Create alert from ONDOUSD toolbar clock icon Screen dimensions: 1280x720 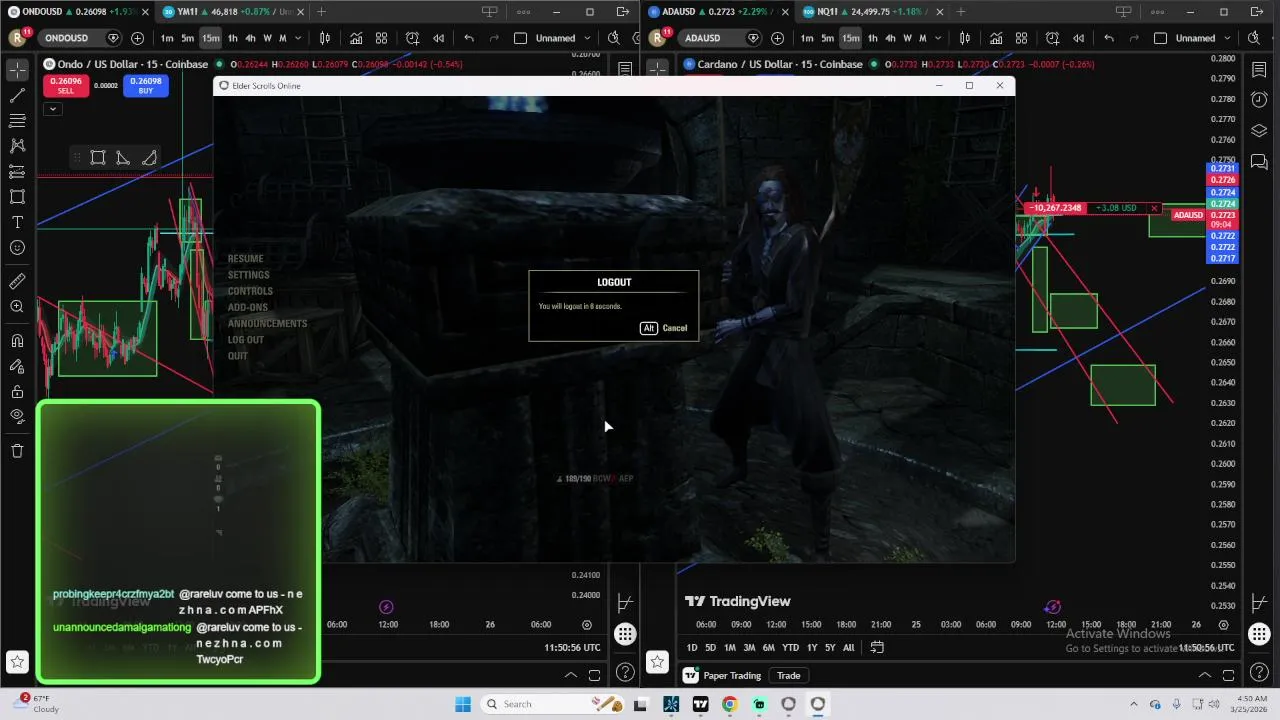412,38
